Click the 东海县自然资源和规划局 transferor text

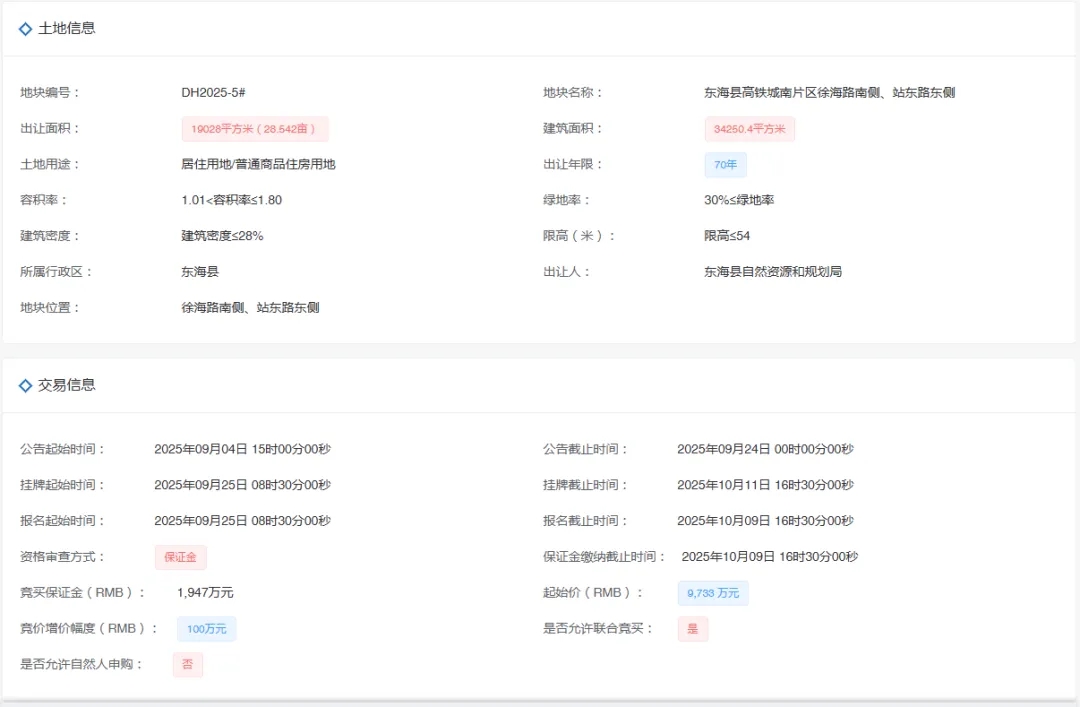pos(772,272)
